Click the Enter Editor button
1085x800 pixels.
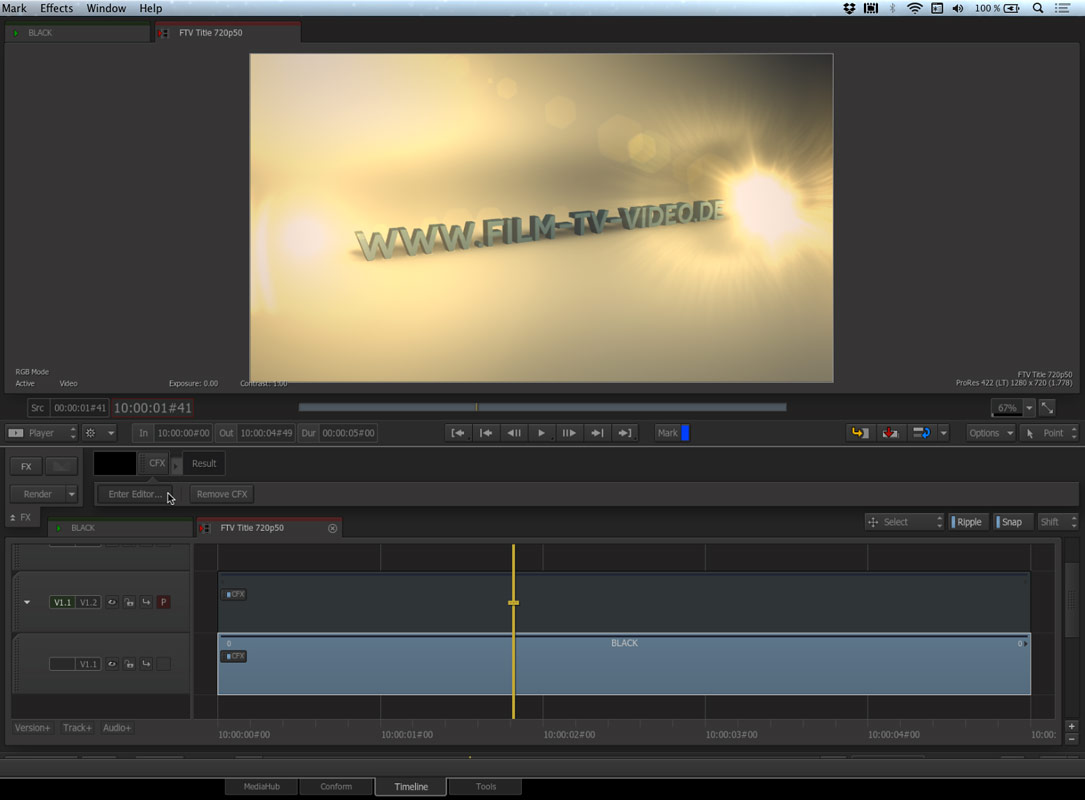click(x=134, y=494)
